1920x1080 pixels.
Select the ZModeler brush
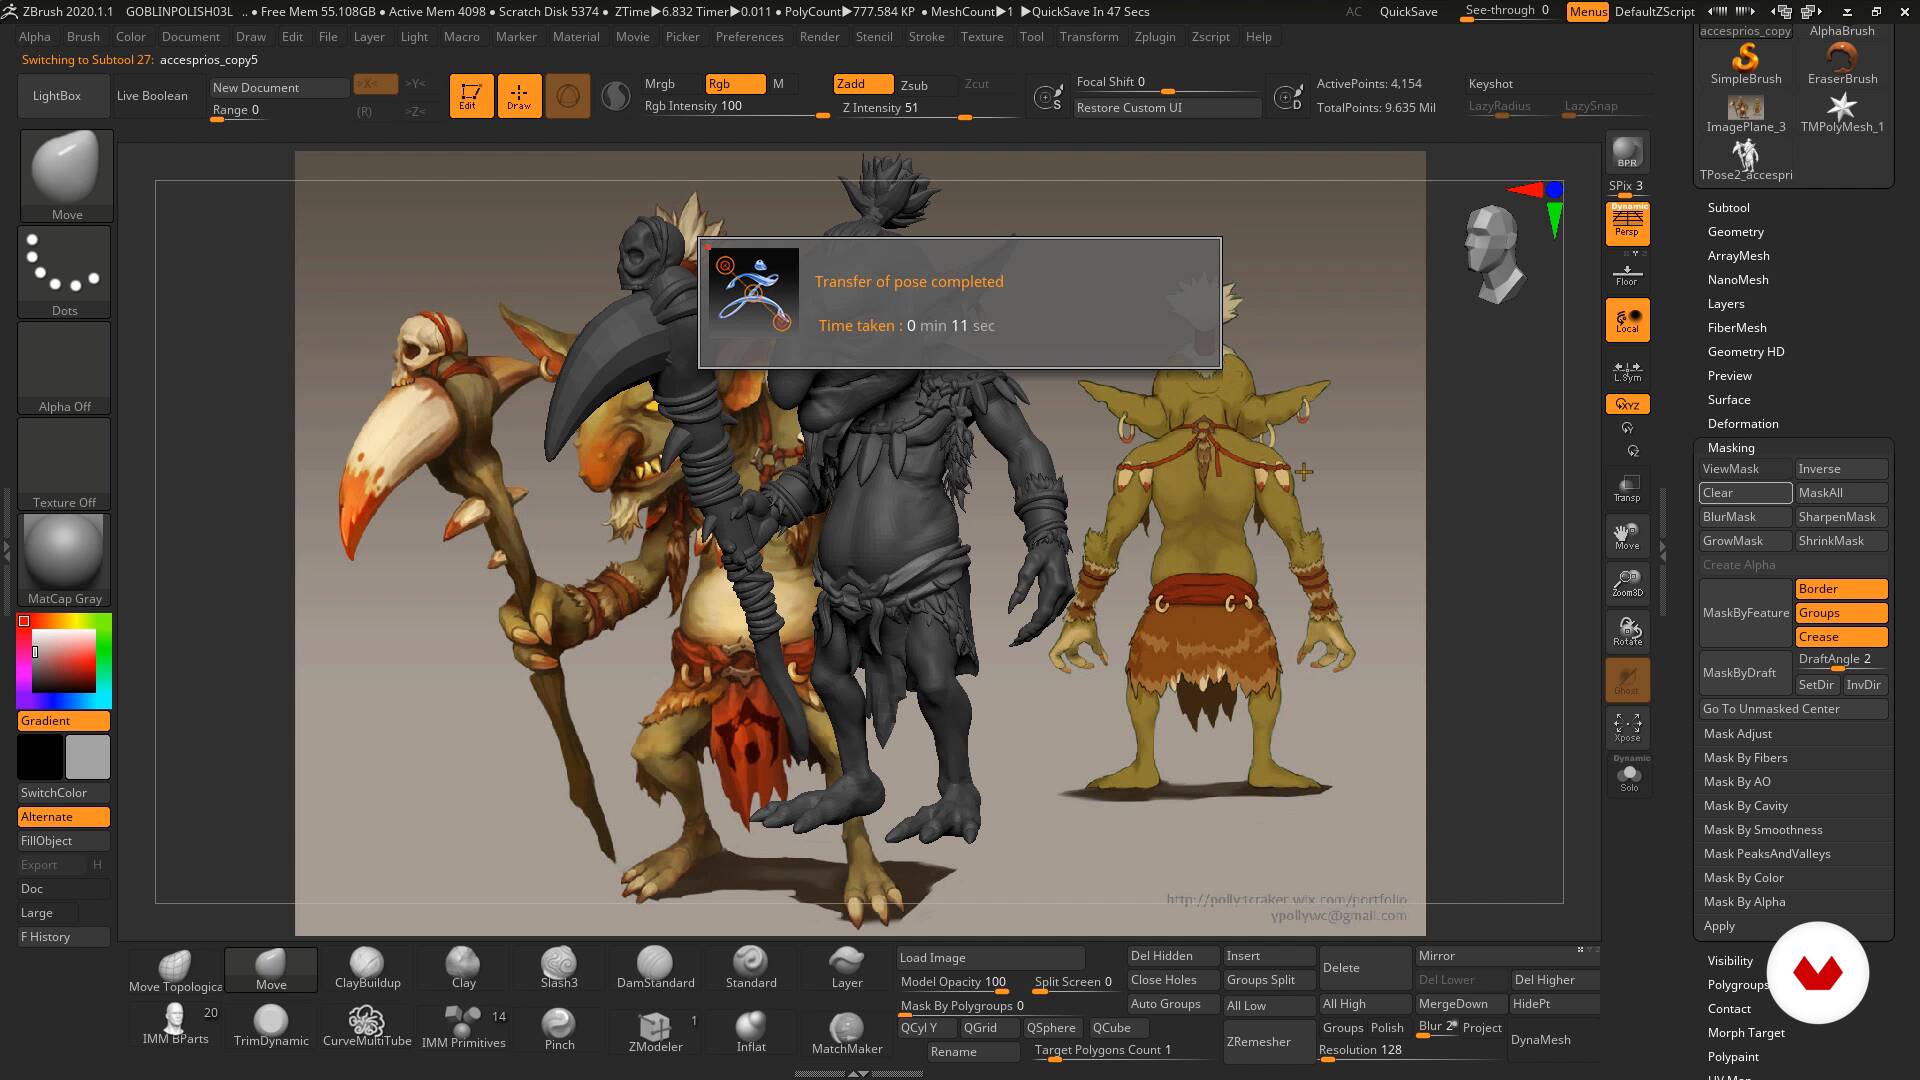click(x=655, y=1030)
